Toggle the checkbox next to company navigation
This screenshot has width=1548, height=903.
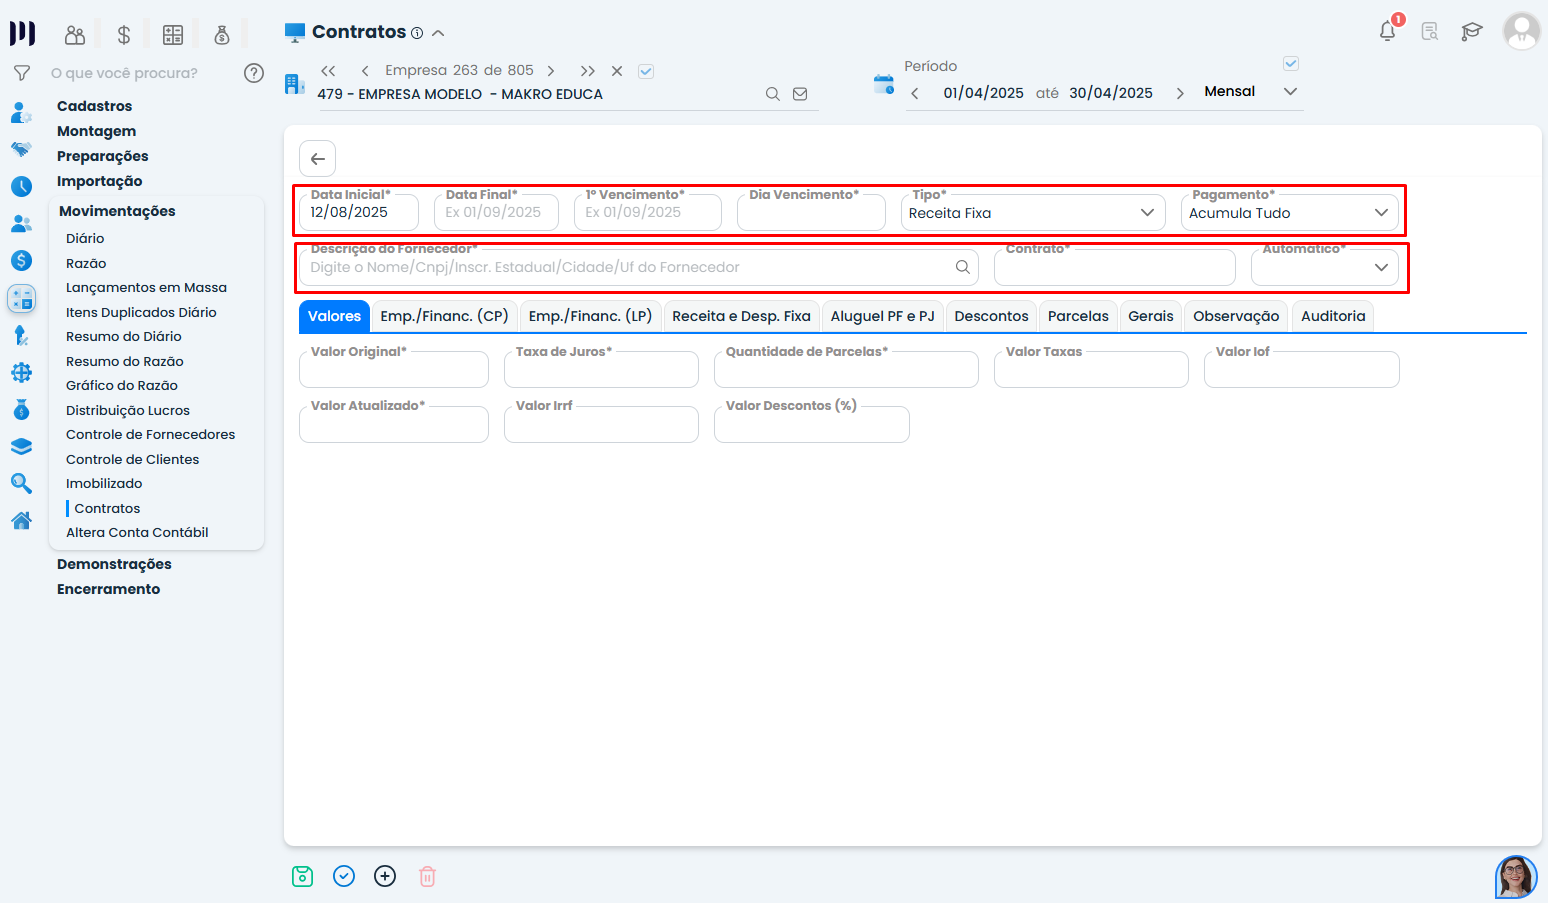[646, 71]
